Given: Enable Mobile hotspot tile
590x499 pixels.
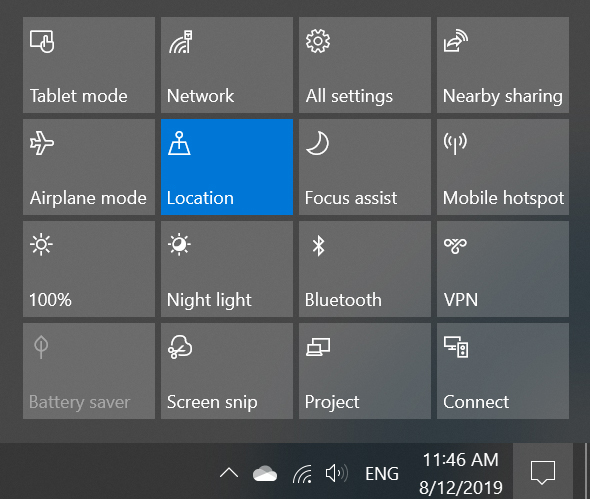Looking at the screenshot, I should (x=503, y=167).
